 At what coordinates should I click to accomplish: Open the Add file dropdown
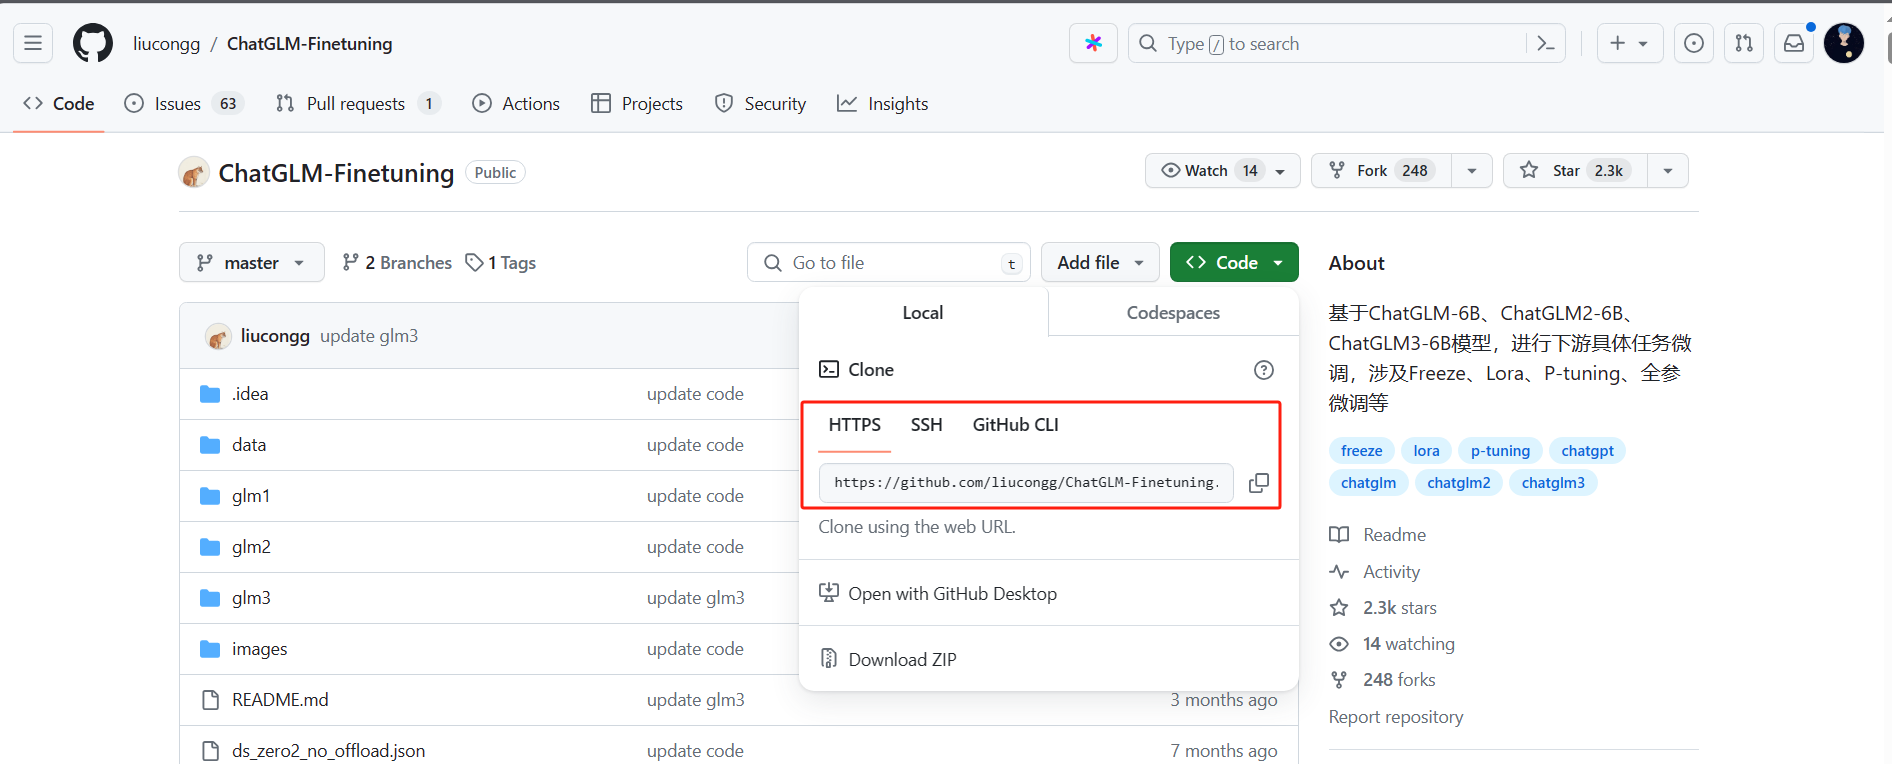(x=1100, y=262)
